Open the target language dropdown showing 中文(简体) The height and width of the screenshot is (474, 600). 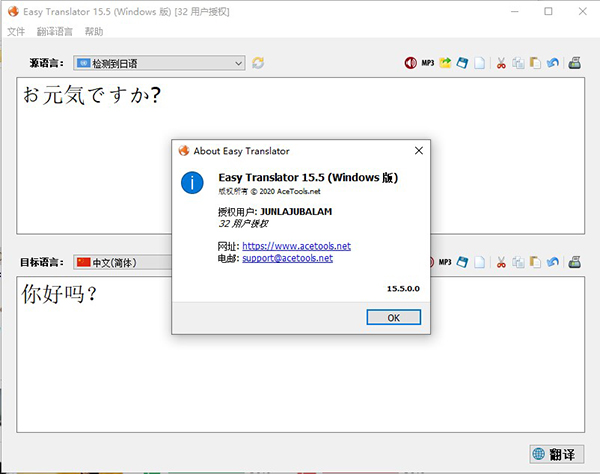[x=122, y=262]
